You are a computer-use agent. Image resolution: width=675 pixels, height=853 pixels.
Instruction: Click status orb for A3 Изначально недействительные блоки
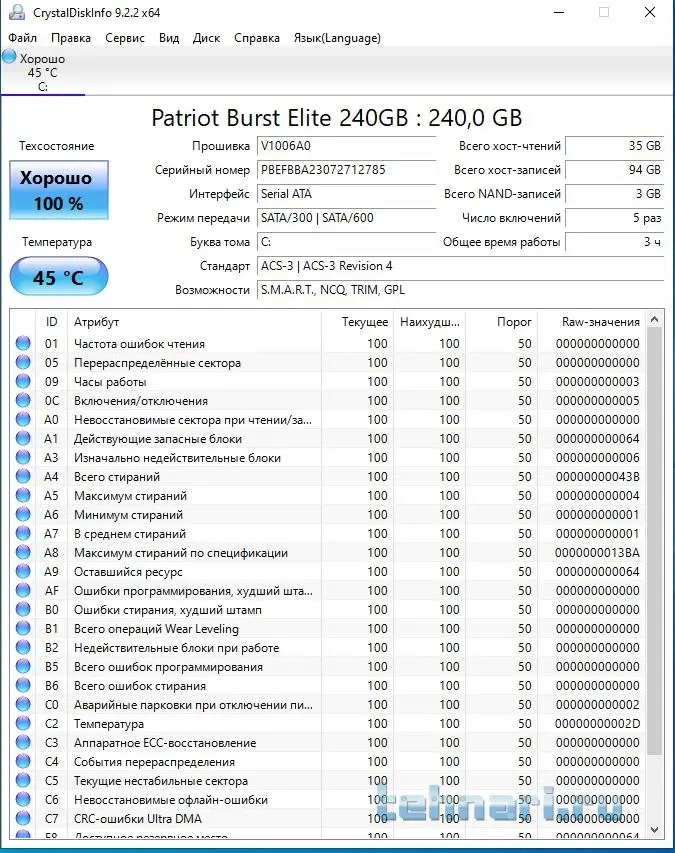[23, 458]
